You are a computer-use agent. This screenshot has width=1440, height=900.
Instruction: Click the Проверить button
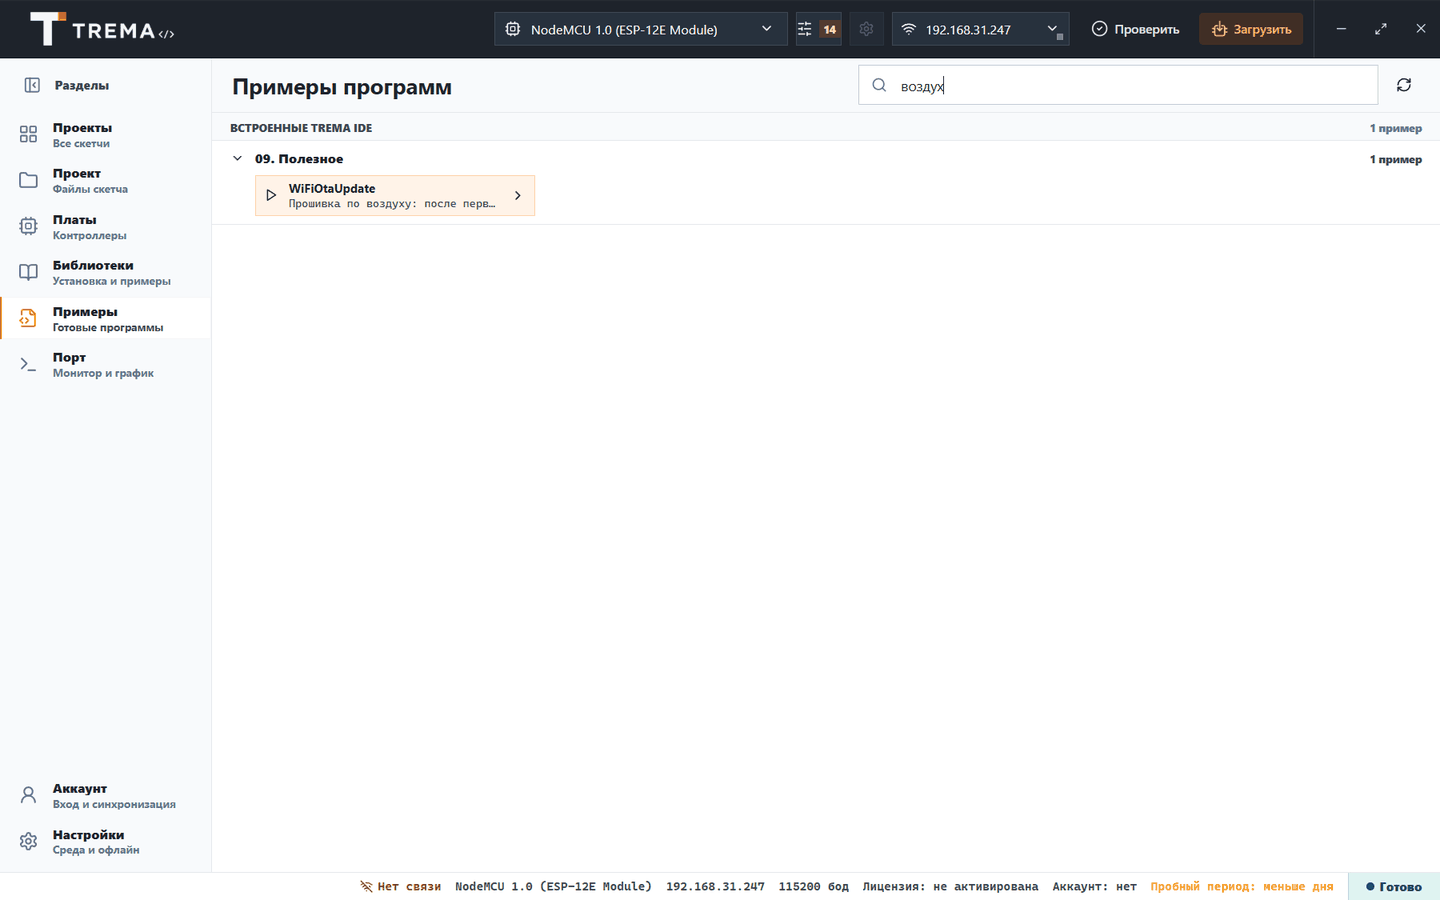[1136, 29]
